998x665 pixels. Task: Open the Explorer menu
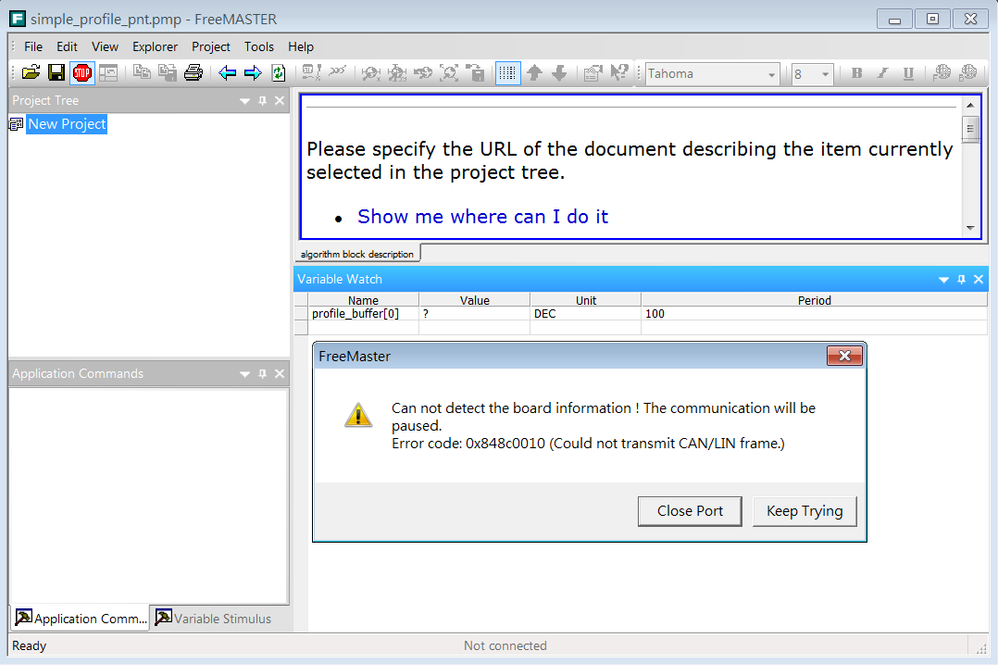(155, 46)
